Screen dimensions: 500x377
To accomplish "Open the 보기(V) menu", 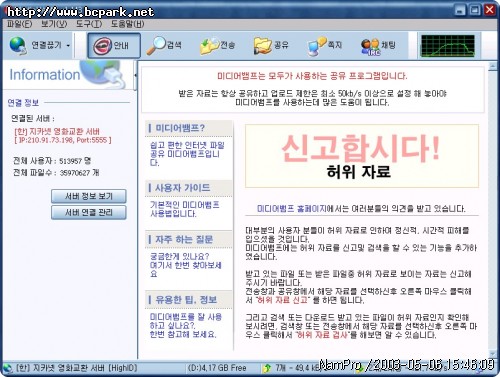I will [x=54, y=24].
